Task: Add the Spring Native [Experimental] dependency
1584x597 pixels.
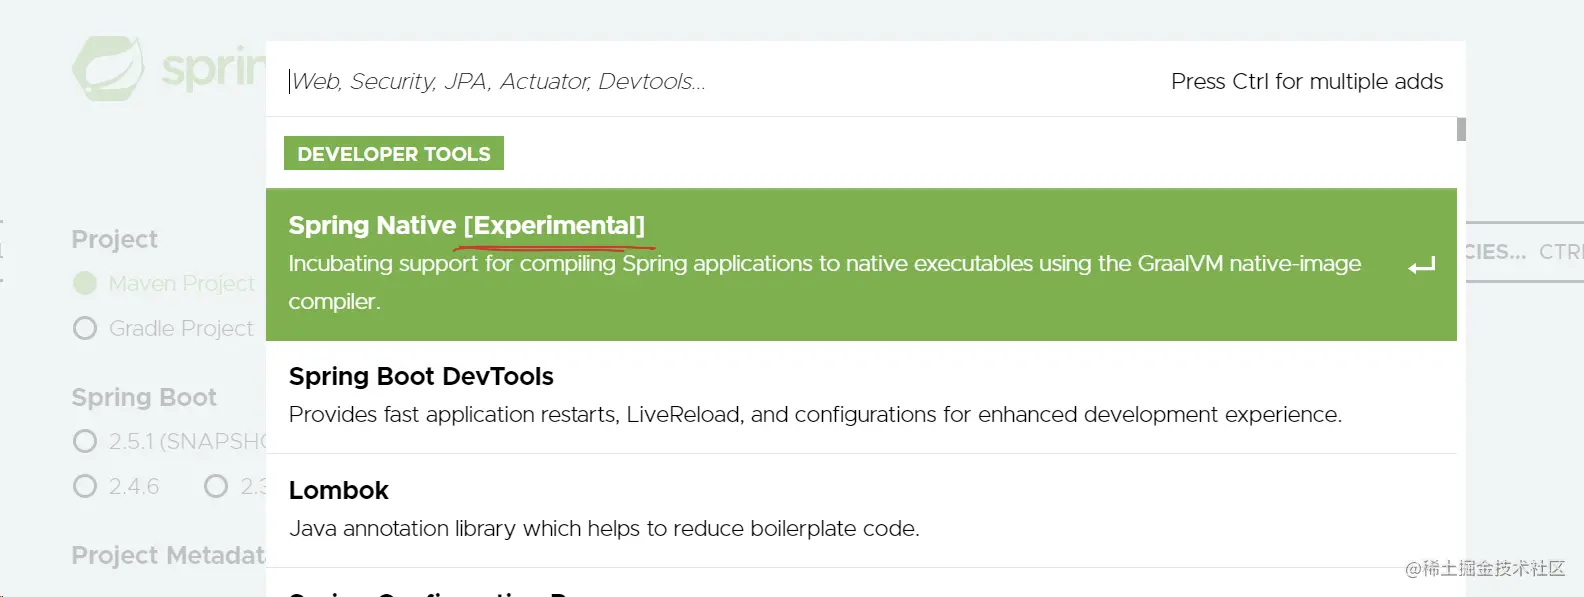Action: [861, 265]
